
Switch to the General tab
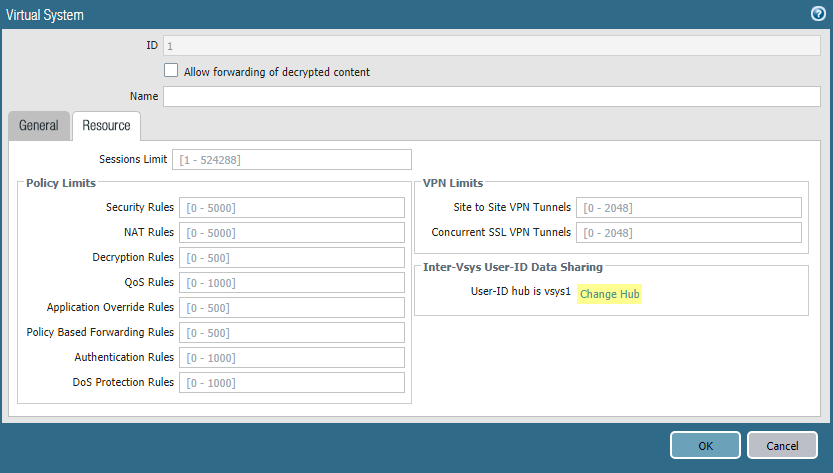pos(39,126)
